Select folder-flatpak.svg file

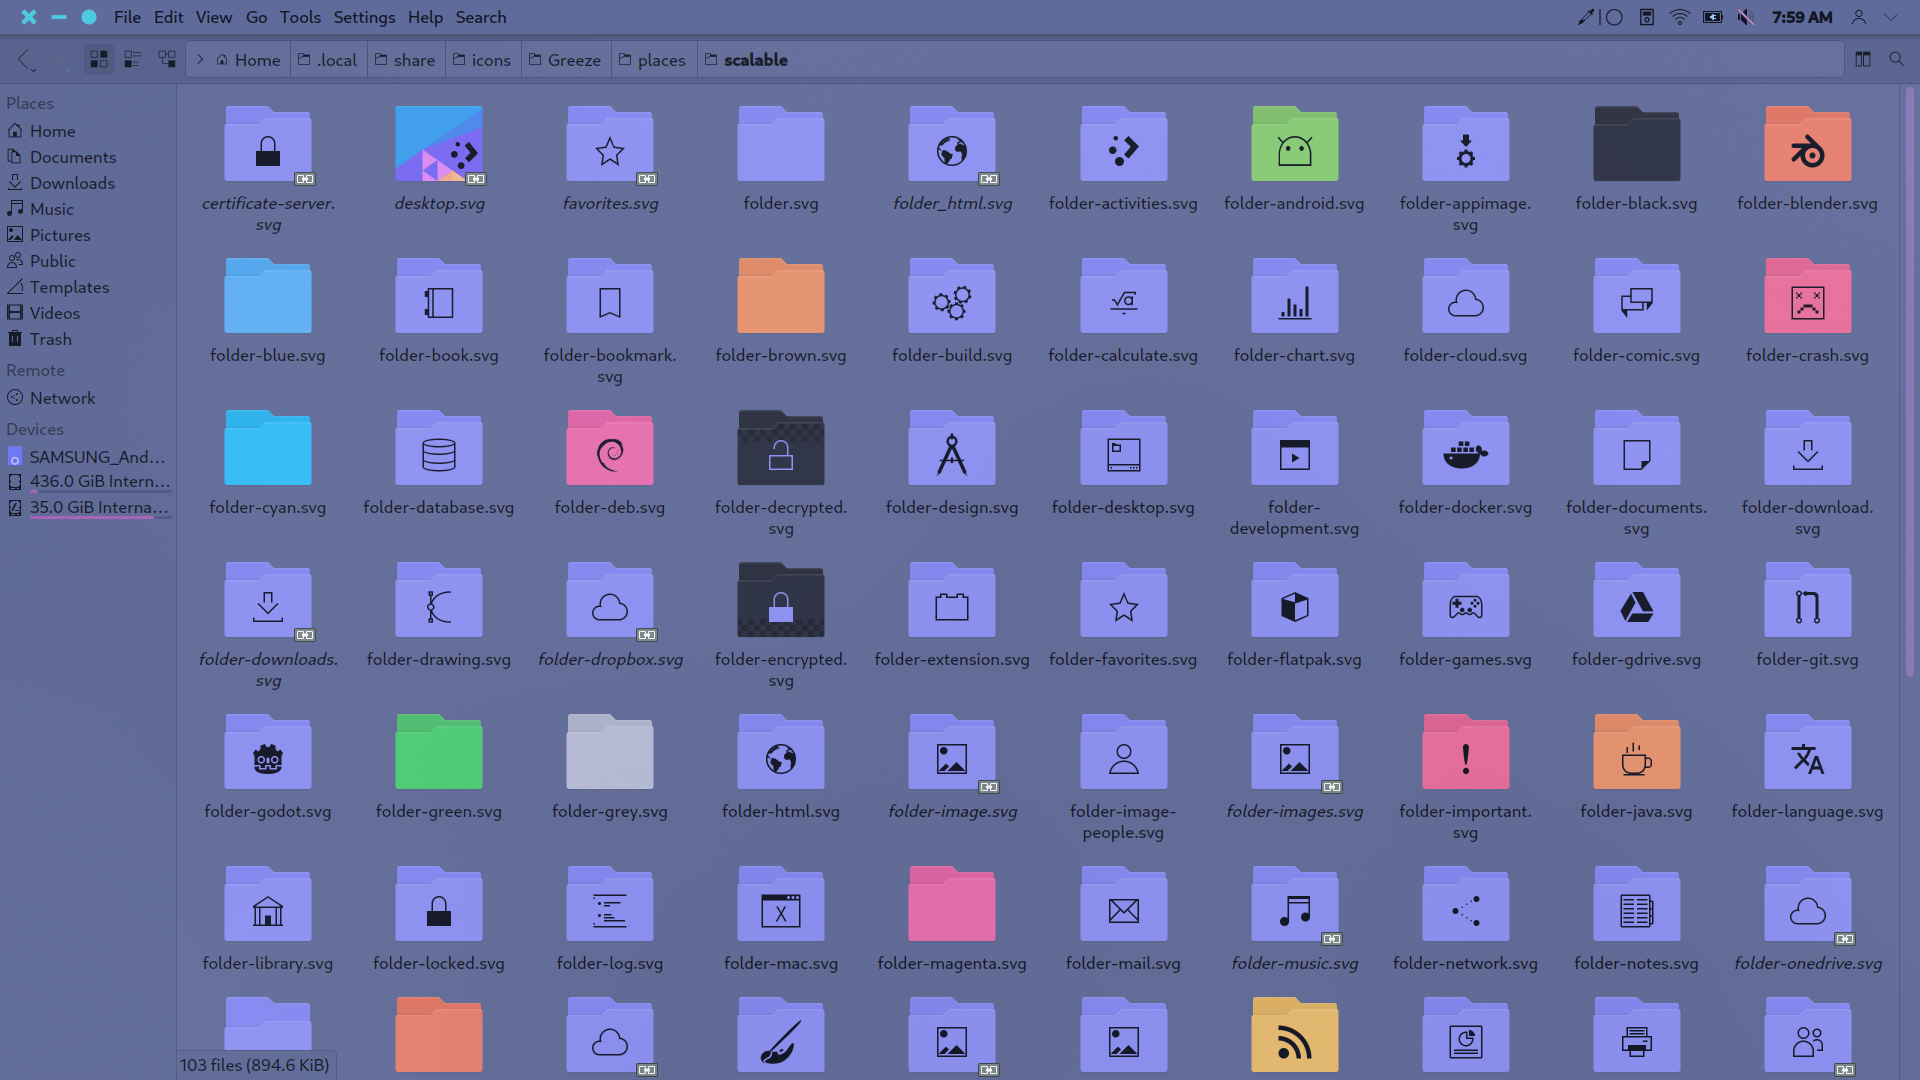[x=1294, y=601]
